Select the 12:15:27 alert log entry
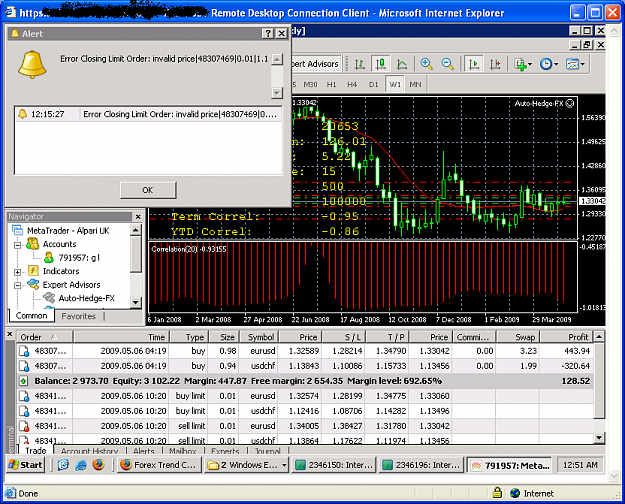Screen dimensions: 625x504 pos(148,114)
